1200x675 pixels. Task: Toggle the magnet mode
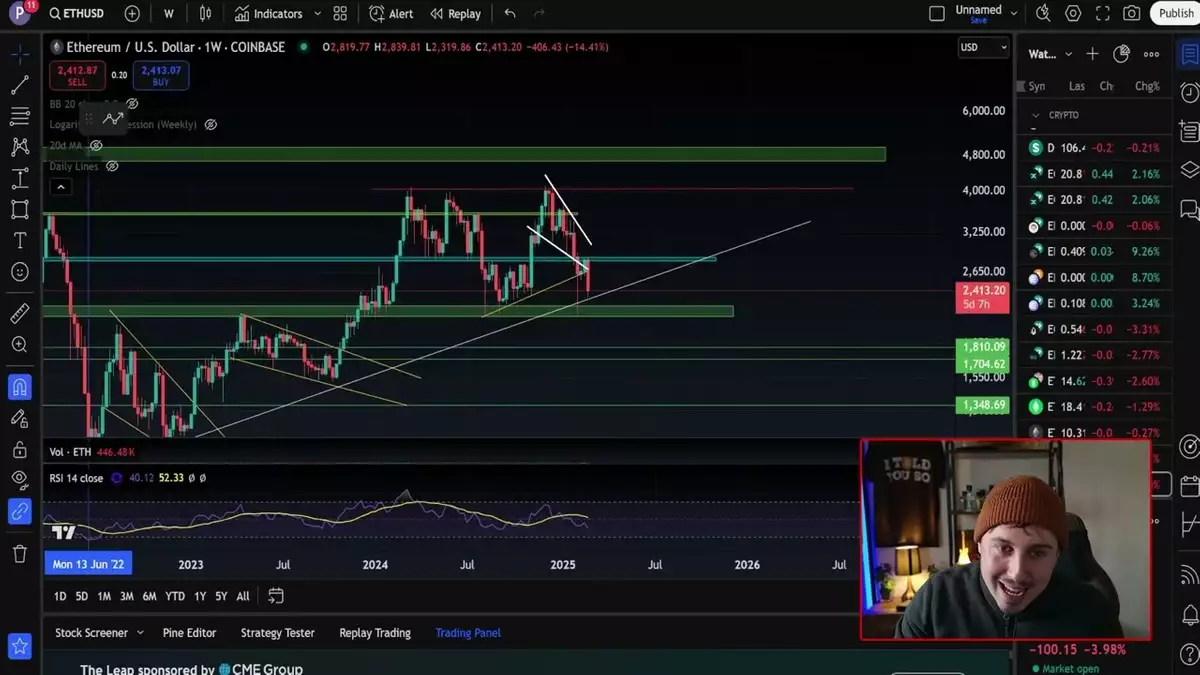pos(20,386)
